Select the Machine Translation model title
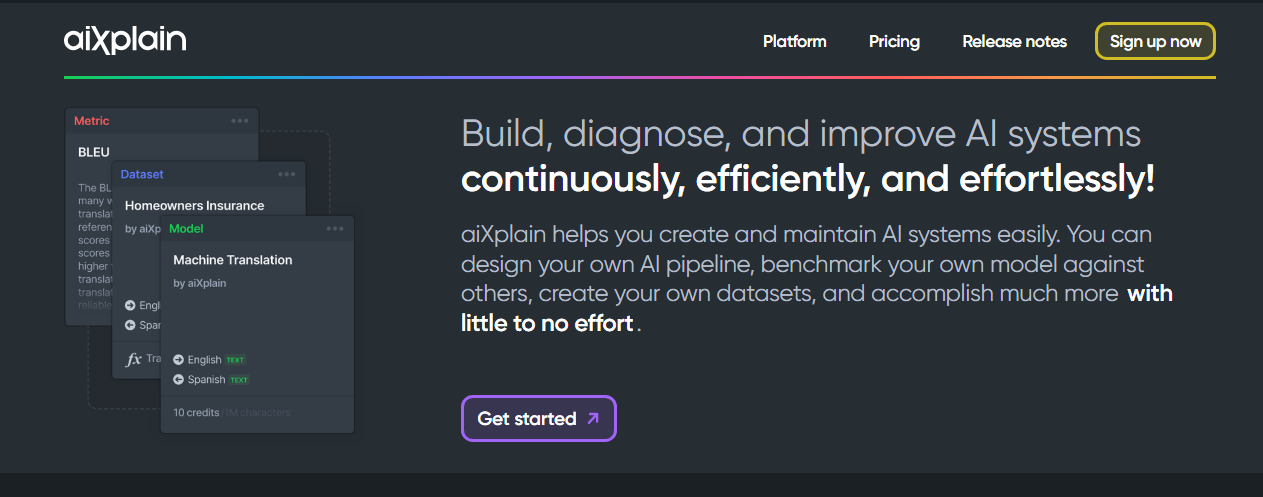The height and width of the screenshot is (497, 1263). tap(233, 260)
